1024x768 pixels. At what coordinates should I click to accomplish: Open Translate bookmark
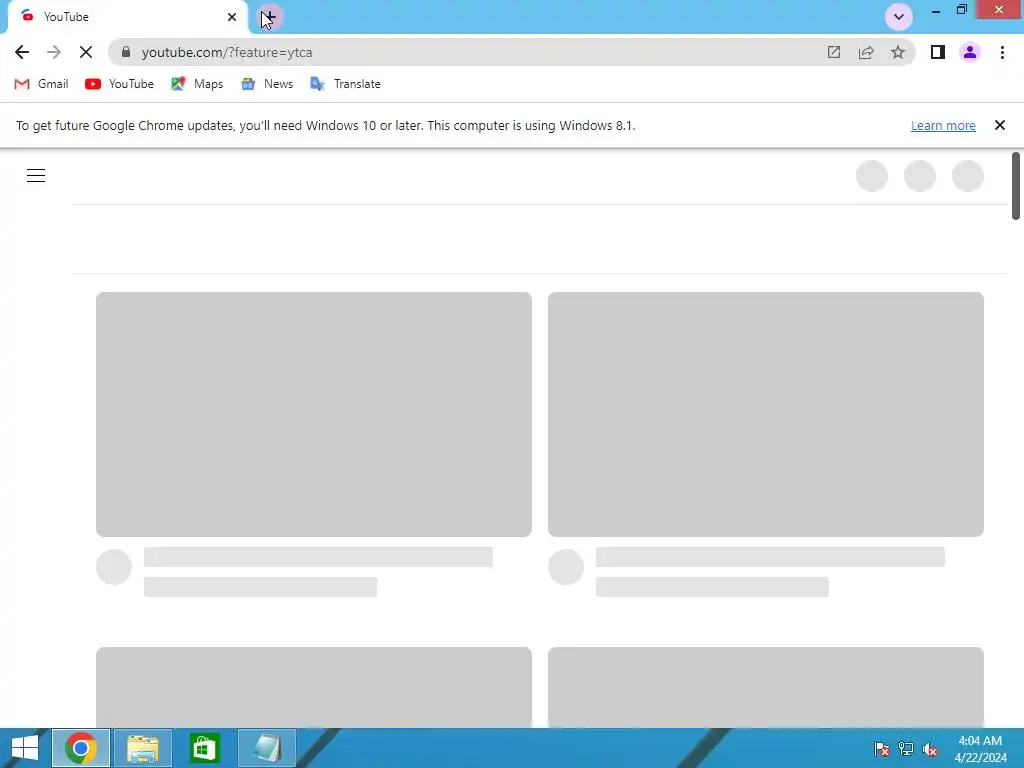pos(345,84)
